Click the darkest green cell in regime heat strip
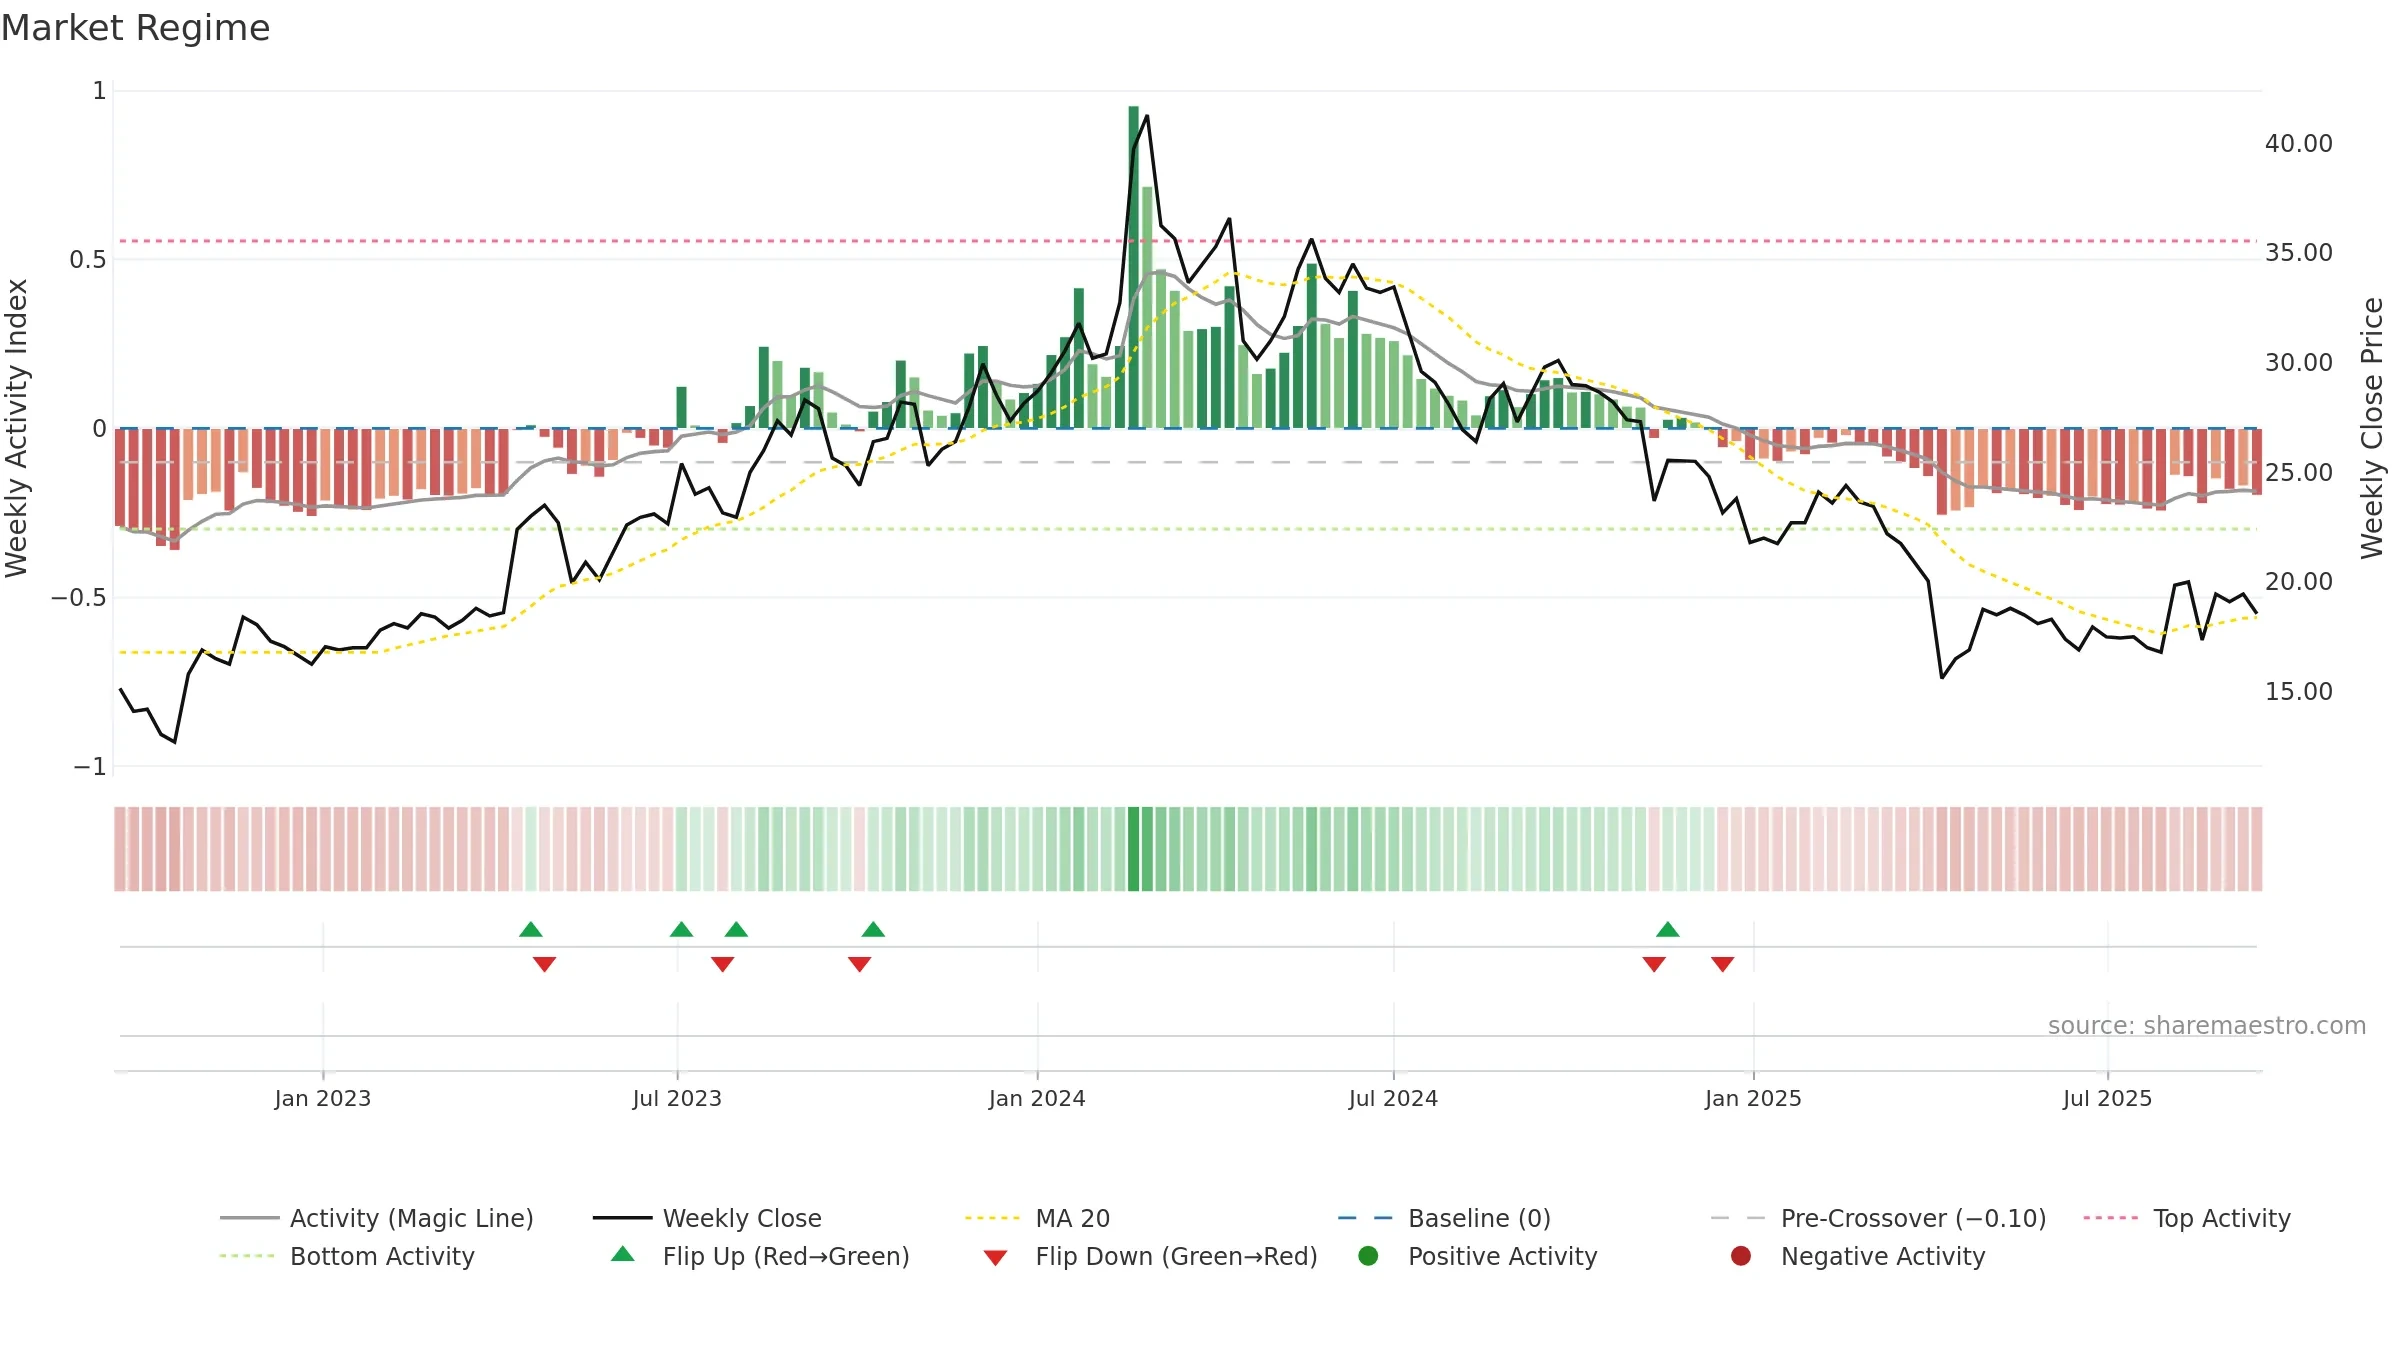 point(1133,849)
